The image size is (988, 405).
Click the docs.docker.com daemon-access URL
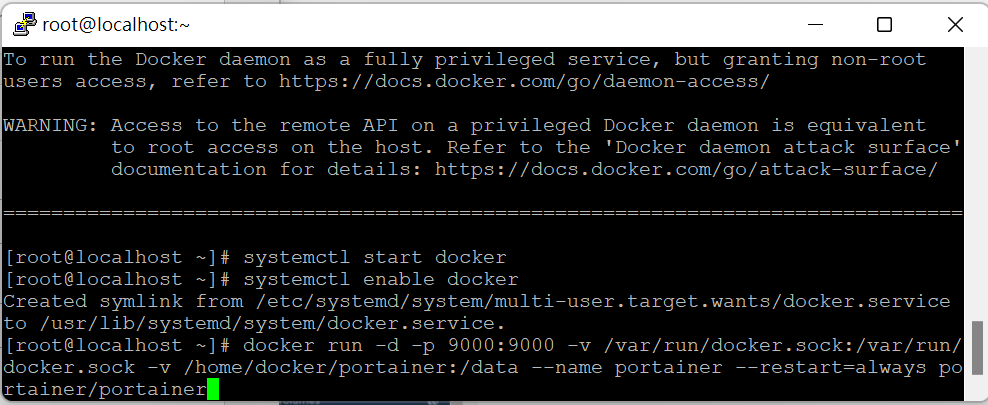[524, 81]
